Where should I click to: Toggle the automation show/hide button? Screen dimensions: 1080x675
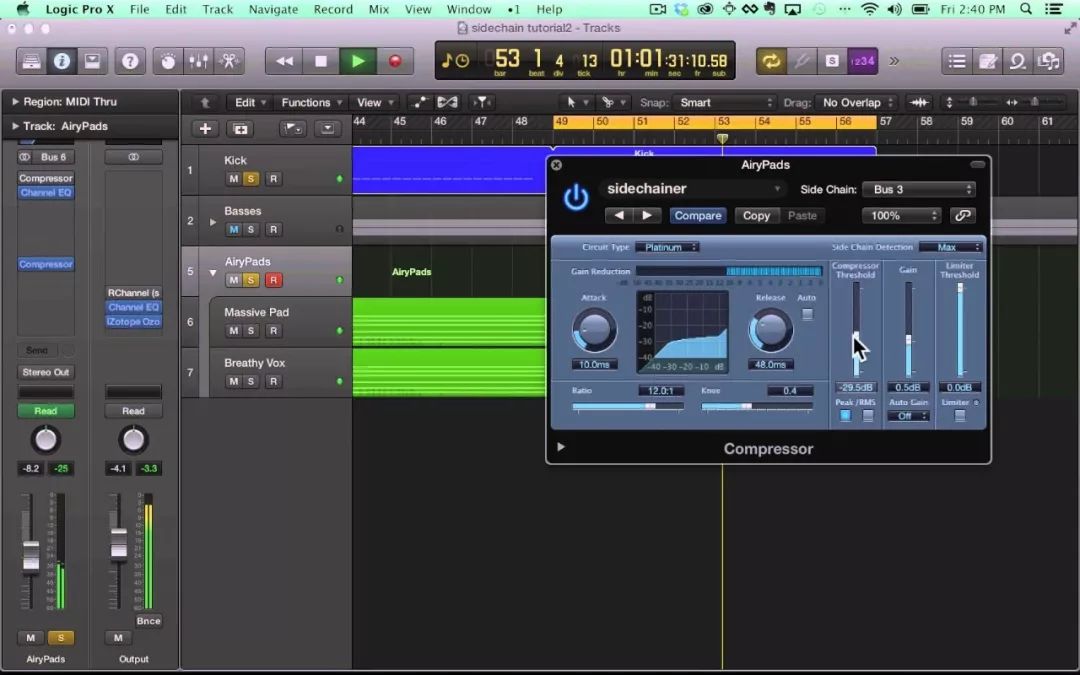[419, 102]
